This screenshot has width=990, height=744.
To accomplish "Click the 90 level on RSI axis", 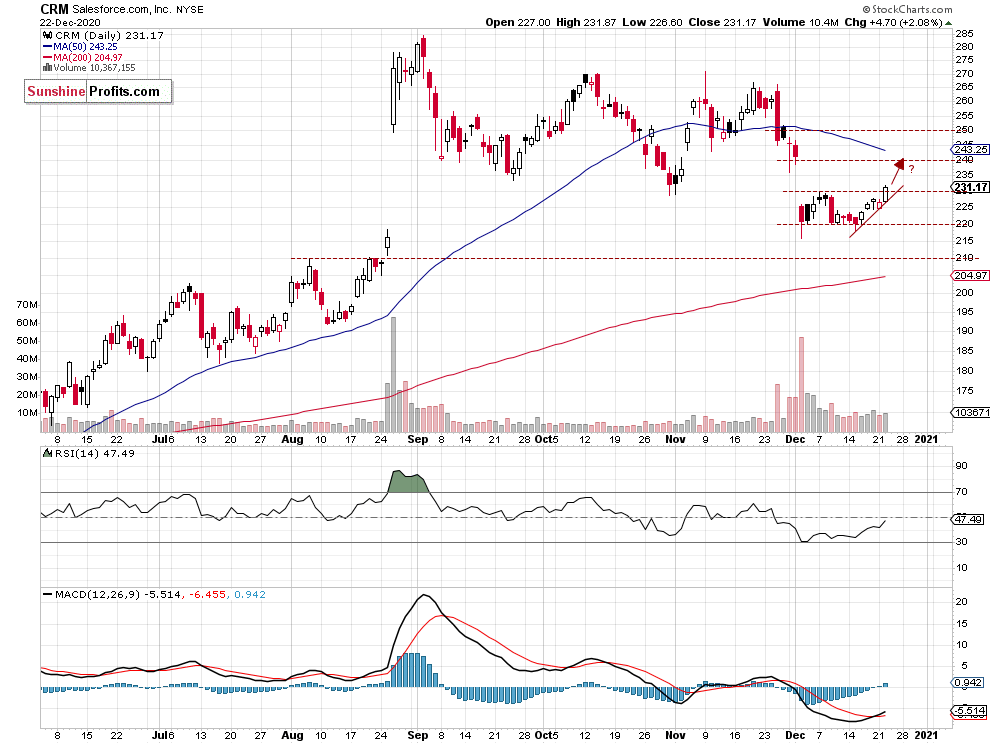I will click(961, 466).
